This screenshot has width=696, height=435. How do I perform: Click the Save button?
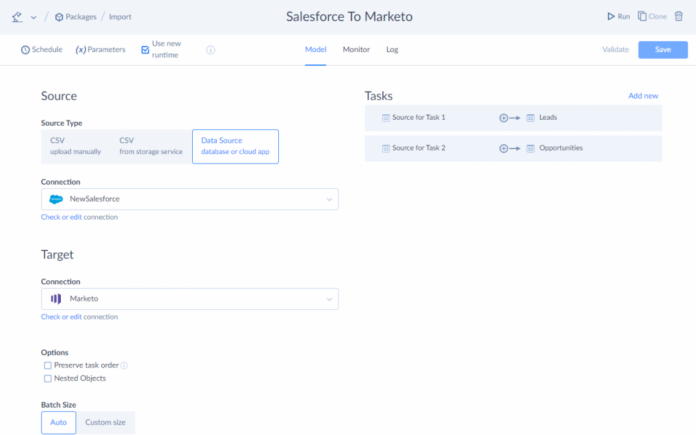662,49
